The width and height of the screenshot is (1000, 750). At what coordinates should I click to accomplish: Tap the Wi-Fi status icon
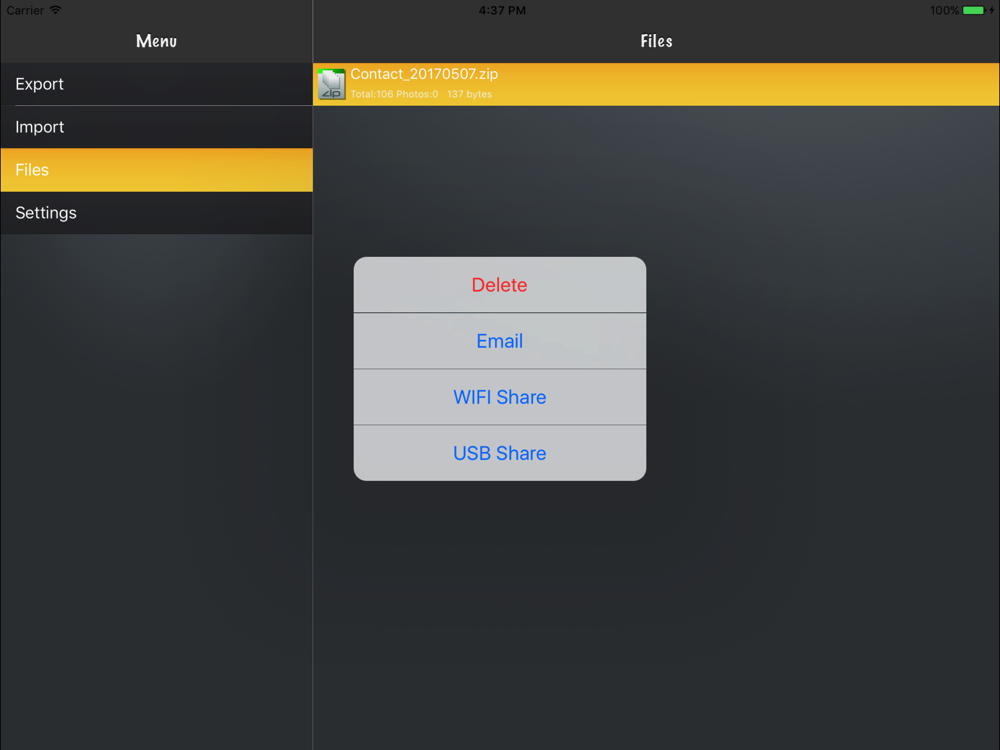[55, 10]
